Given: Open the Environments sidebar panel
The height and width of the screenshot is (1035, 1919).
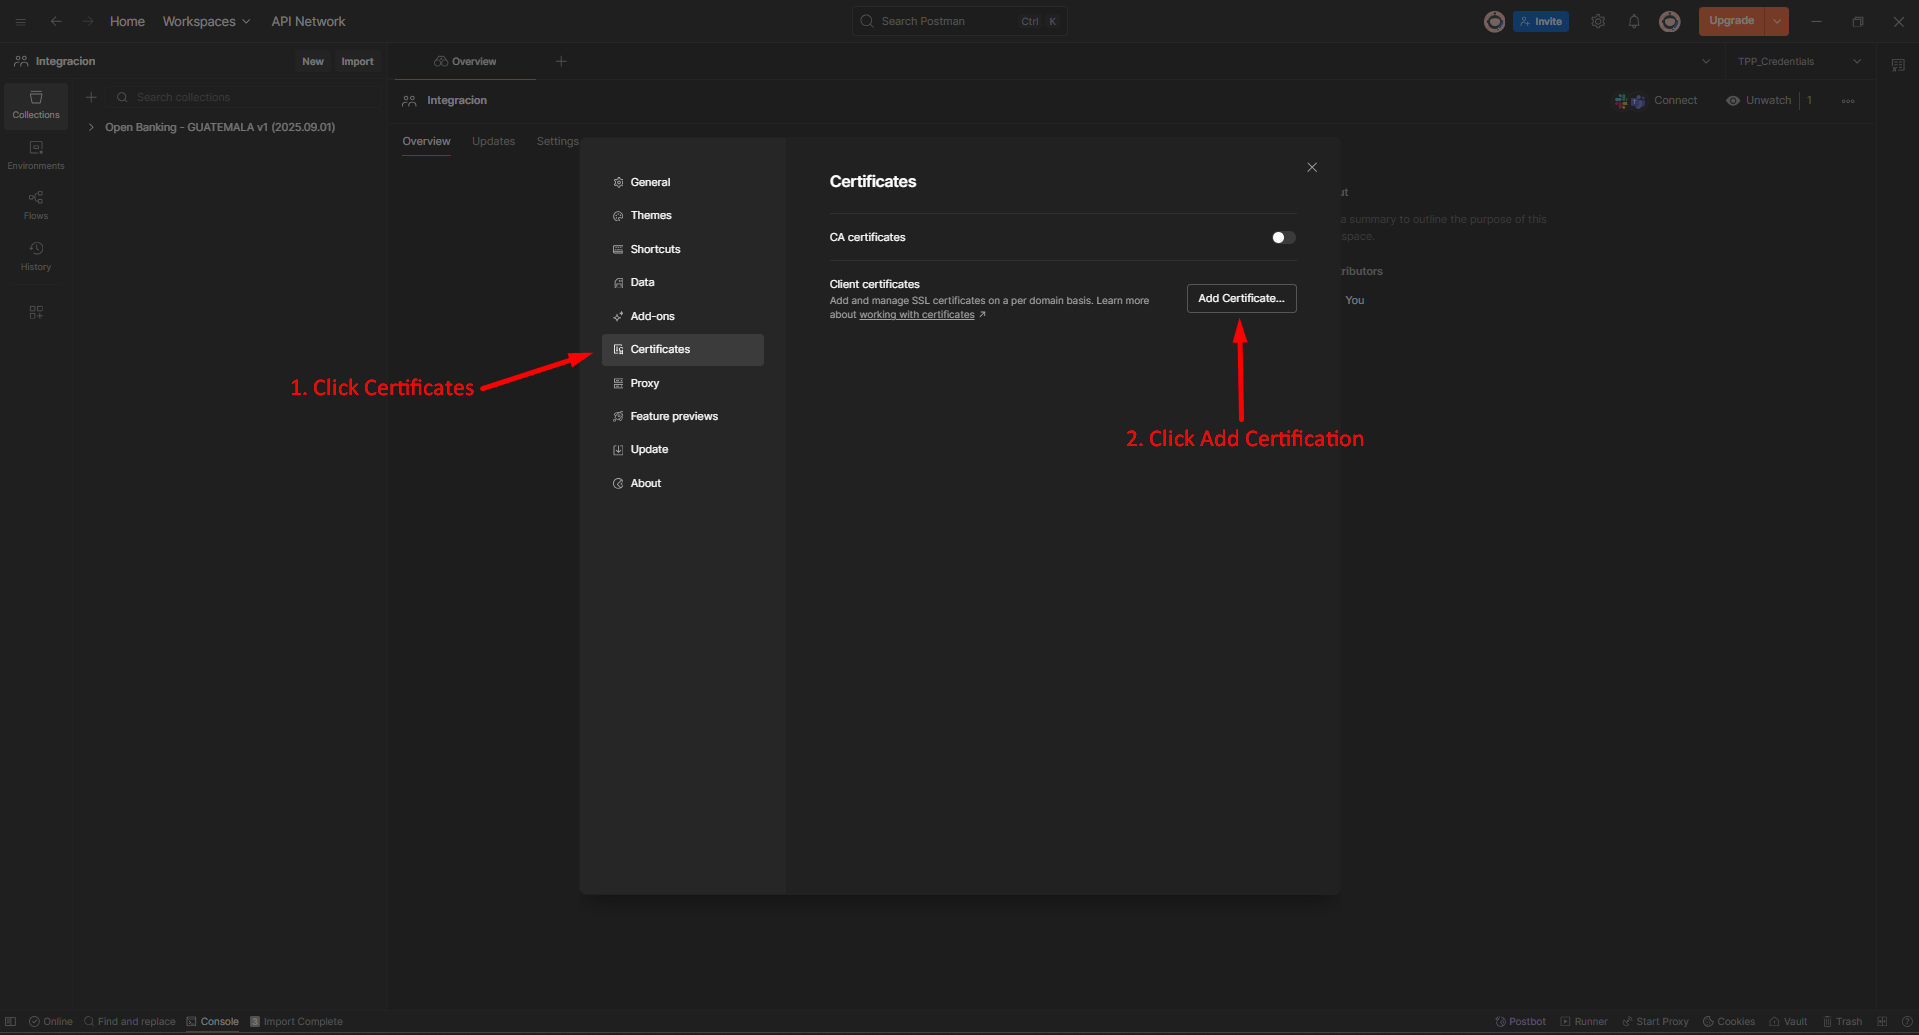Looking at the screenshot, I should [x=36, y=155].
